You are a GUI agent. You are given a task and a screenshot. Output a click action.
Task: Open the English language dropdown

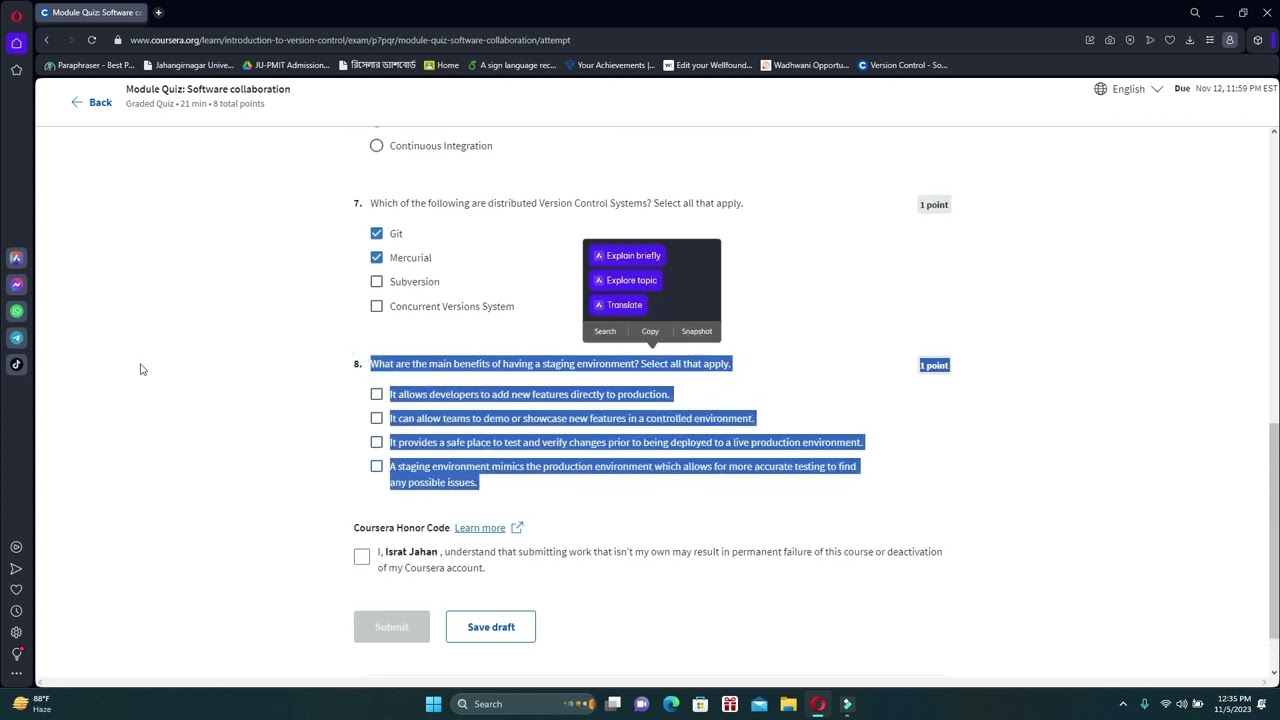pos(1129,89)
